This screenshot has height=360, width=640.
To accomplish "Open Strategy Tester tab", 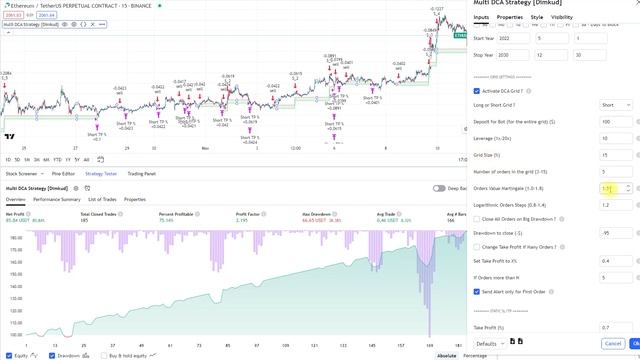I will coord(101,174).
